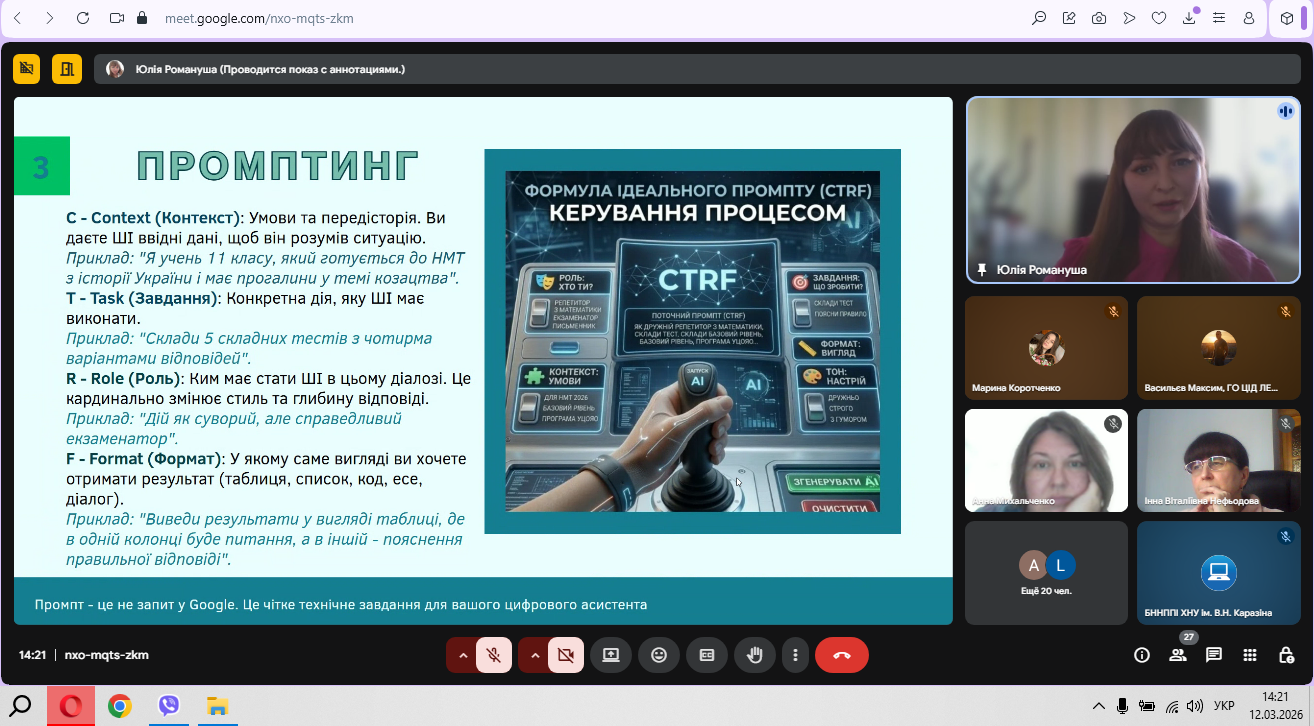Toggle closed captions on
1314x726 pixels.
[x=707, y=655]
